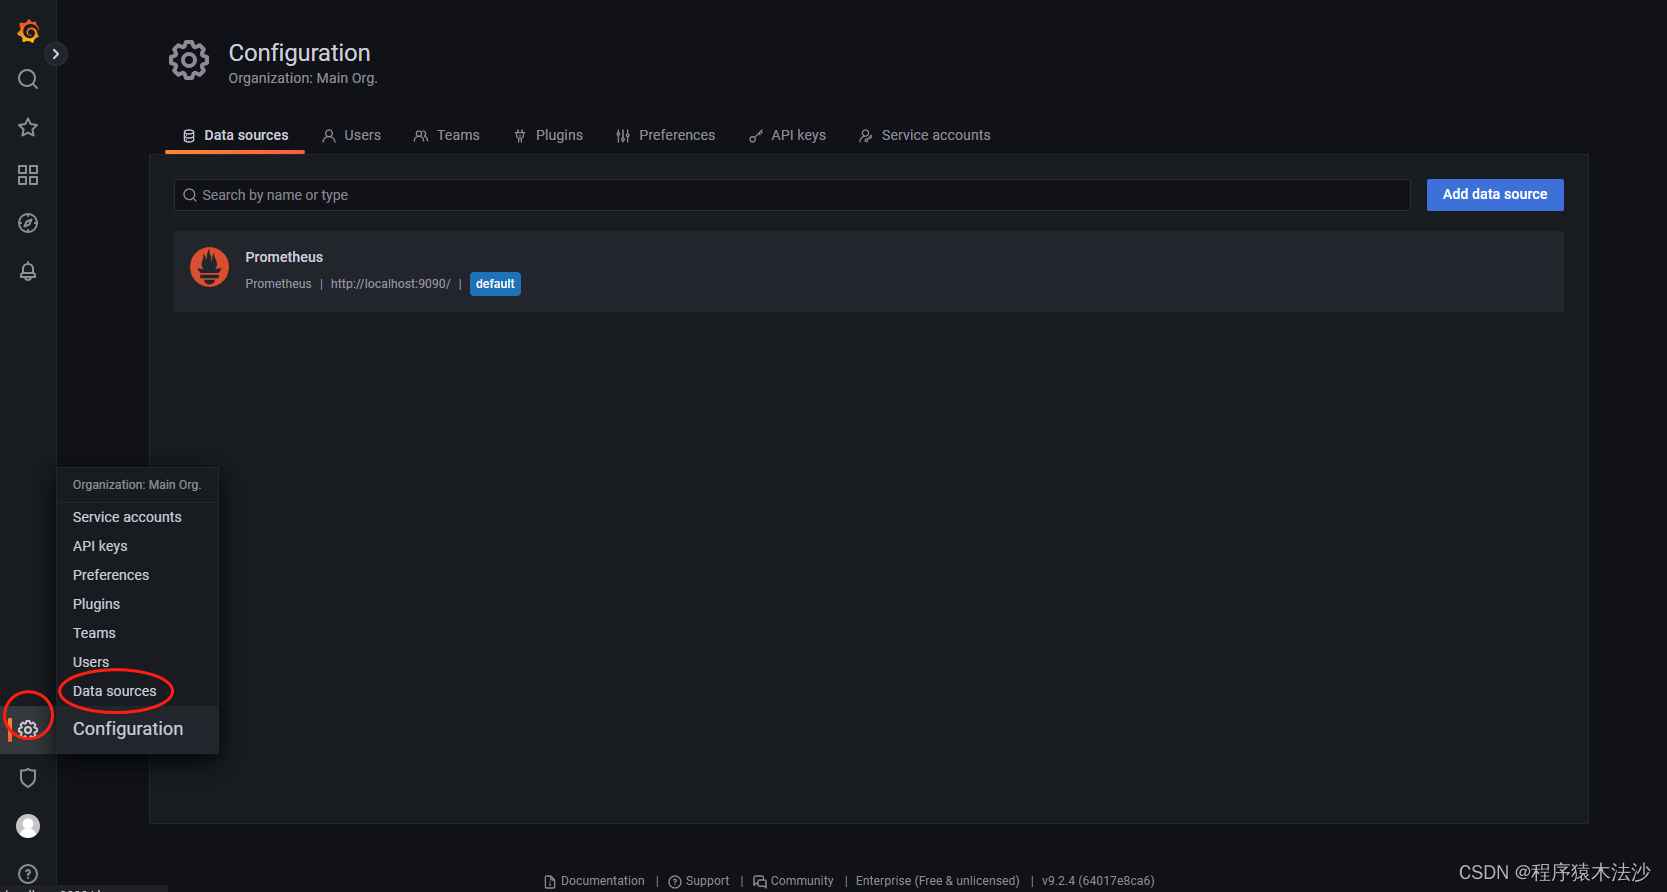Viewport: 1667px width, 892px height.
Task: Focus the Search by name or type field
Action: tap(792, 195)
